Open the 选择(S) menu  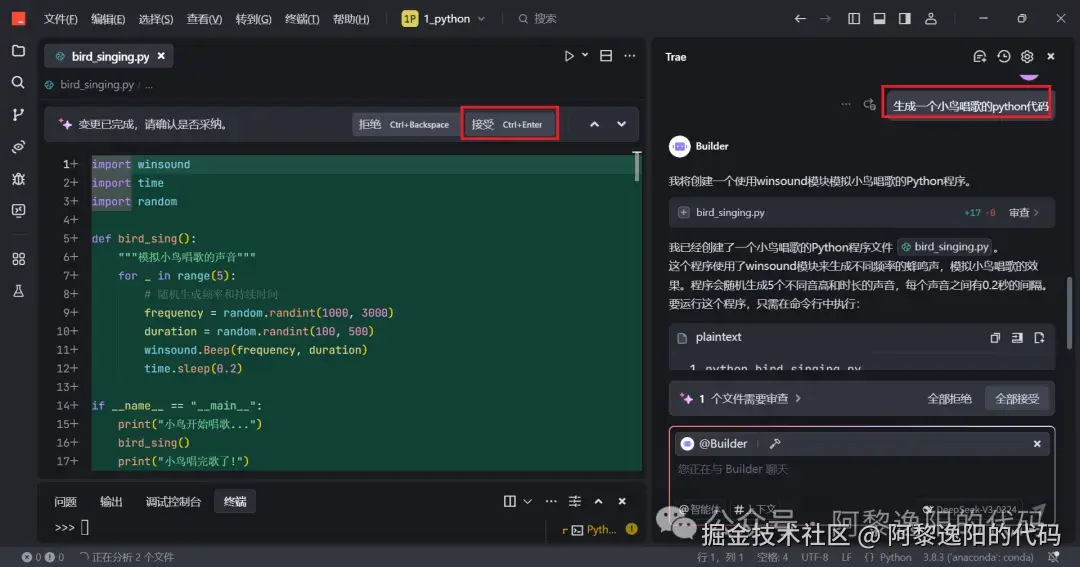click(156, 19)
